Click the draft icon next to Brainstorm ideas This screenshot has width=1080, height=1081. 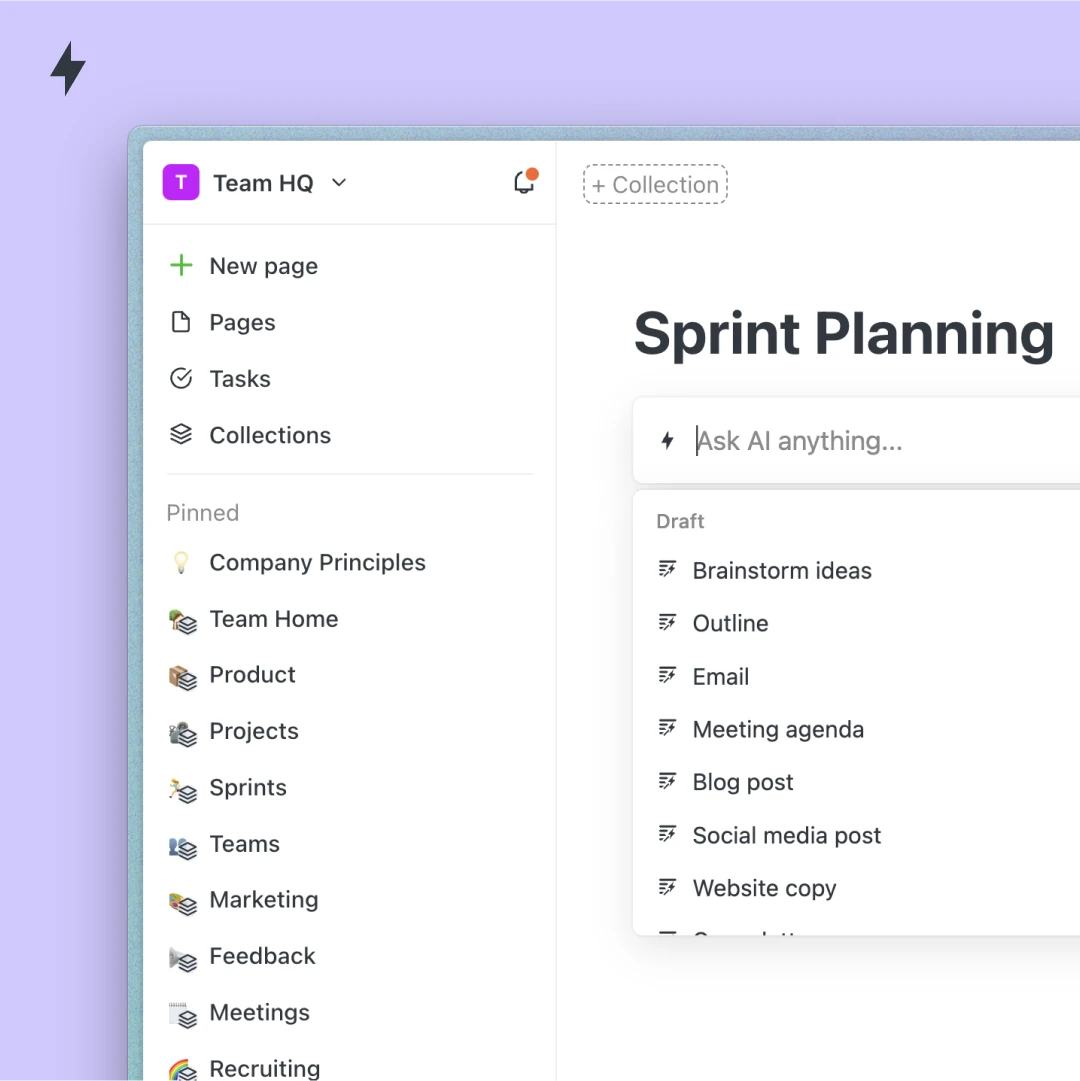point(667,569)
